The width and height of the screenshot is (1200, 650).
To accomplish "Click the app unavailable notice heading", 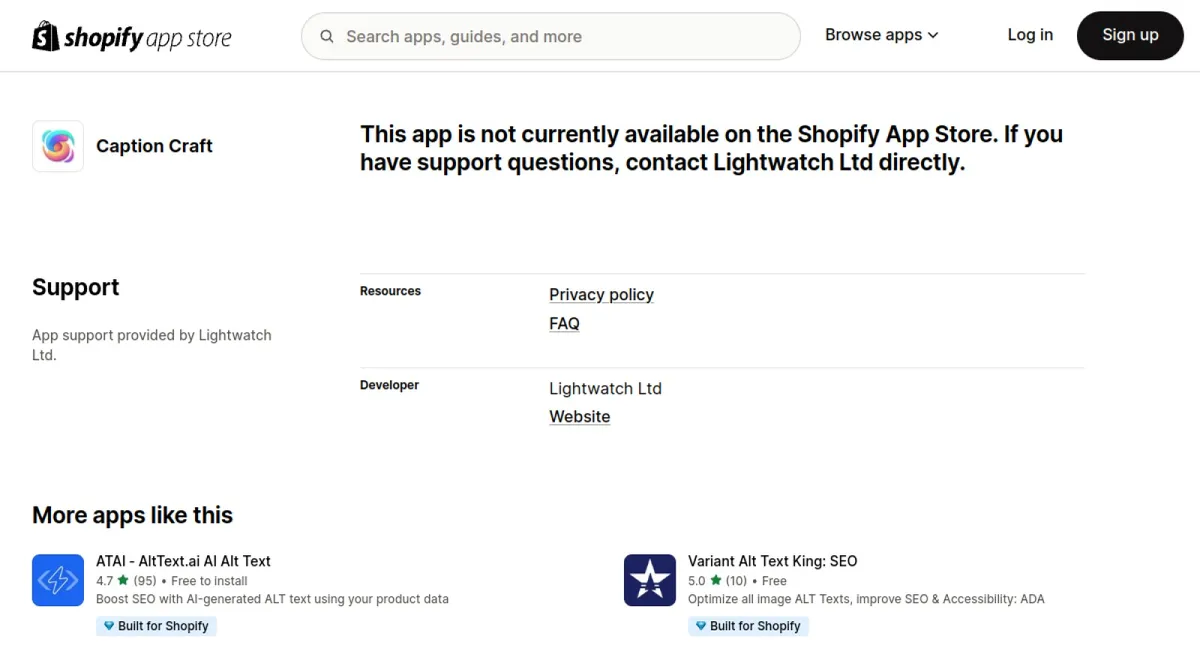I will point(711,148).
